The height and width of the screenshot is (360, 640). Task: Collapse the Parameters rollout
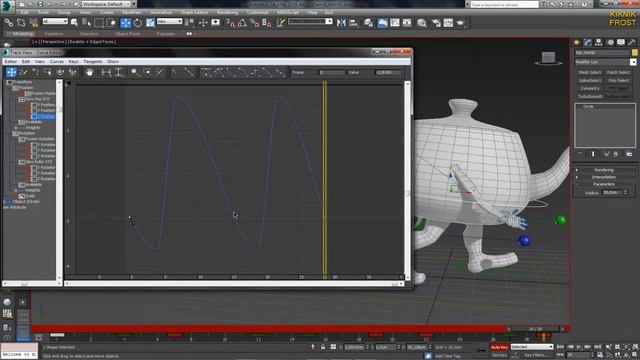(x=604, y=184)
